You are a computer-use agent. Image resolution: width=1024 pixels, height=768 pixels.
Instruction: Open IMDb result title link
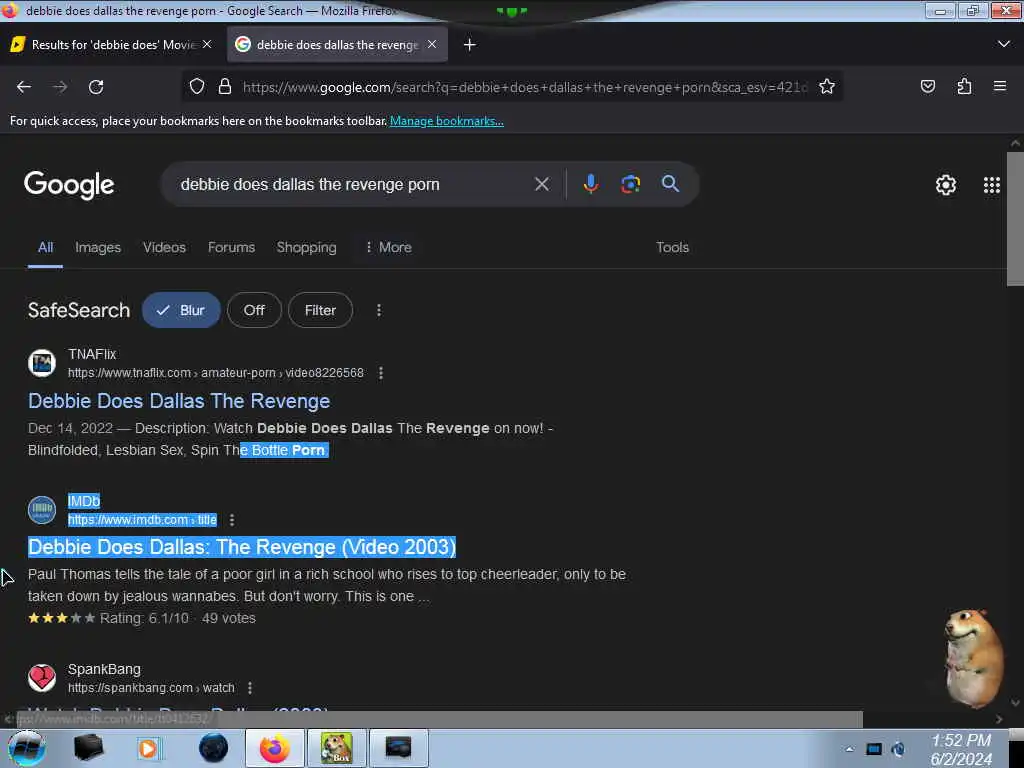(242, 547)
